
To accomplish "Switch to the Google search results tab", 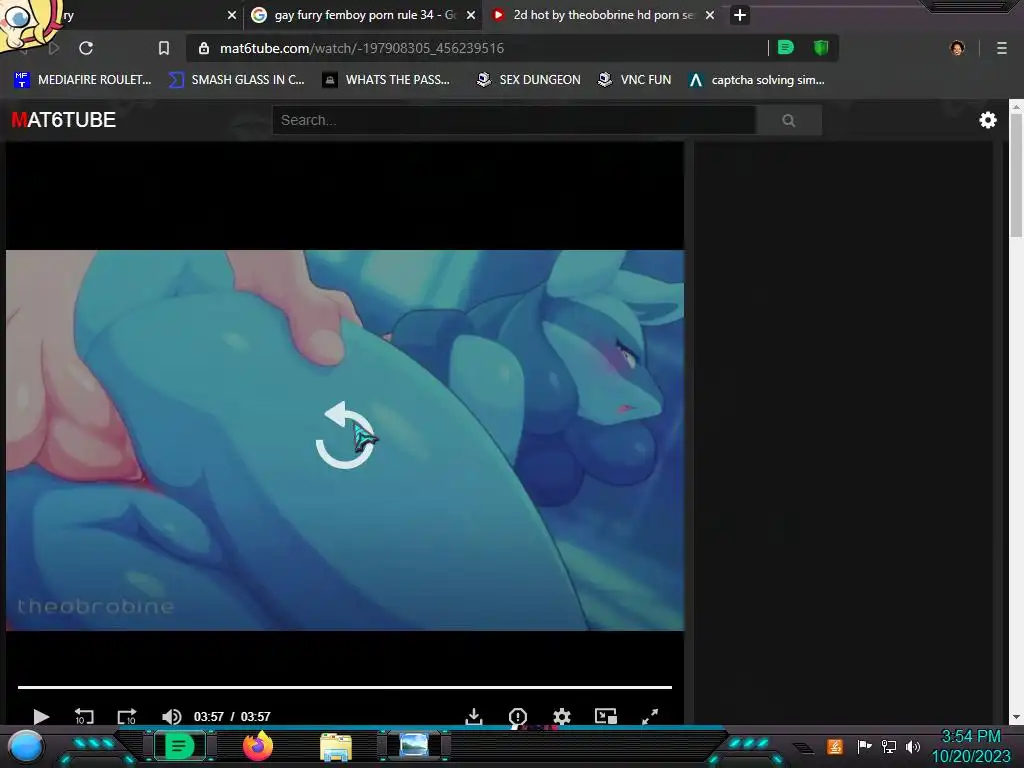I will click(365, 15).
